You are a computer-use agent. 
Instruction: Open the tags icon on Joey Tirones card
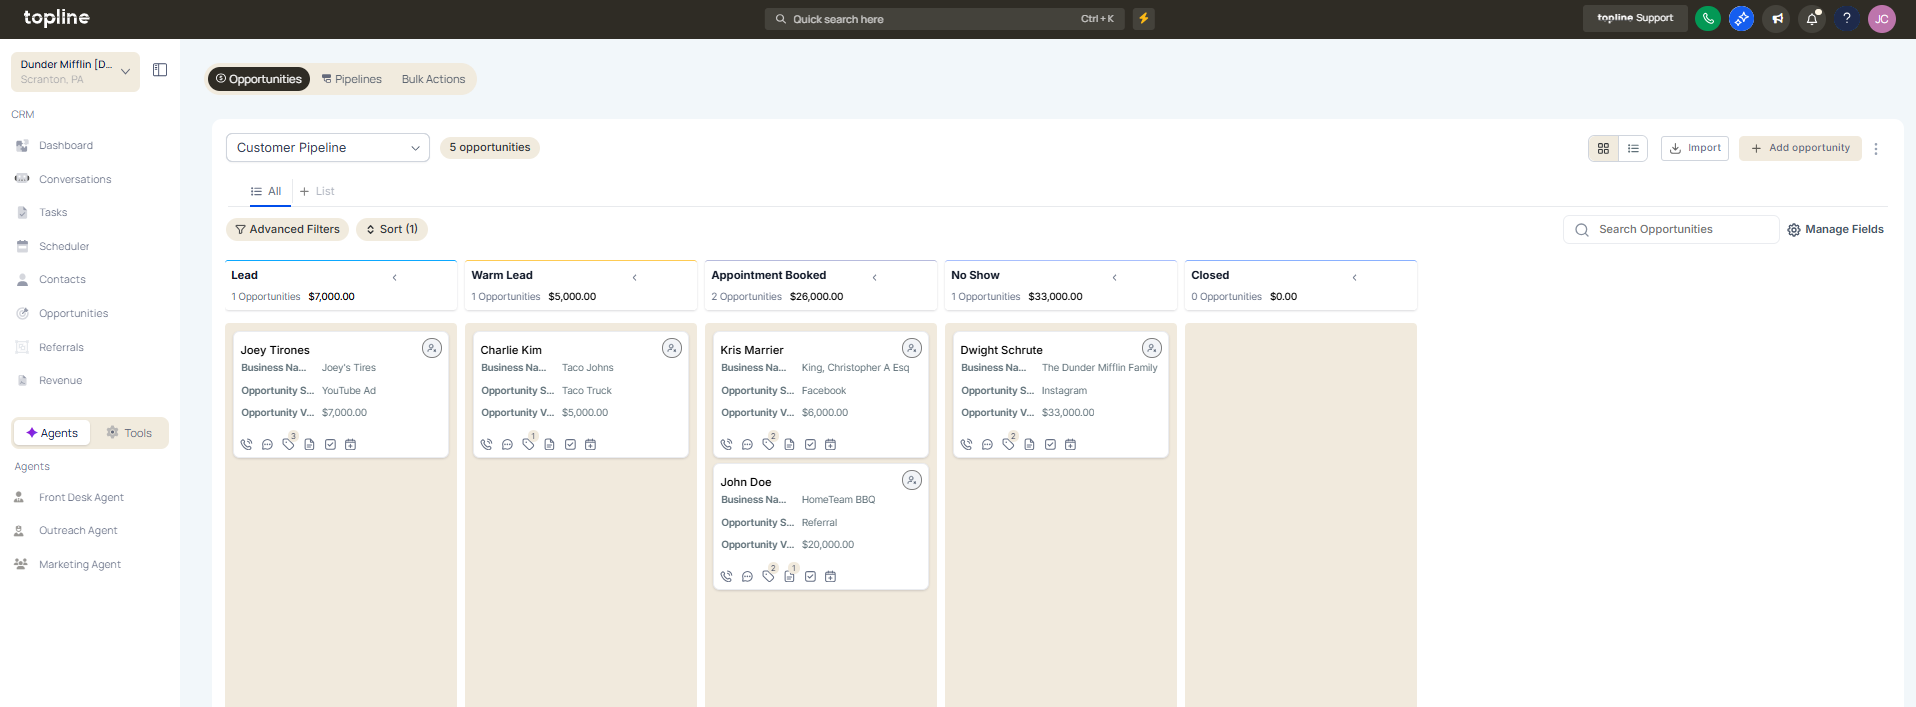(289, 443)
